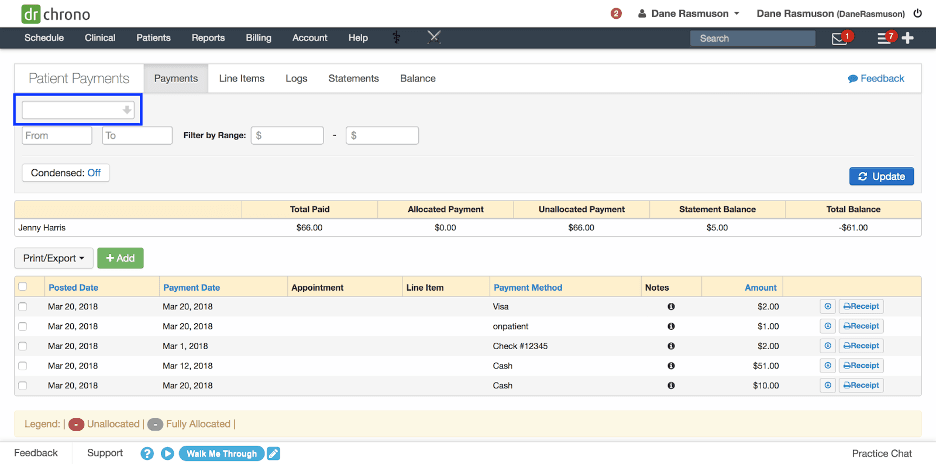Open the patient selector dropdown box
Viewport: 936px width, 464px height.
(x=78, y=110)
